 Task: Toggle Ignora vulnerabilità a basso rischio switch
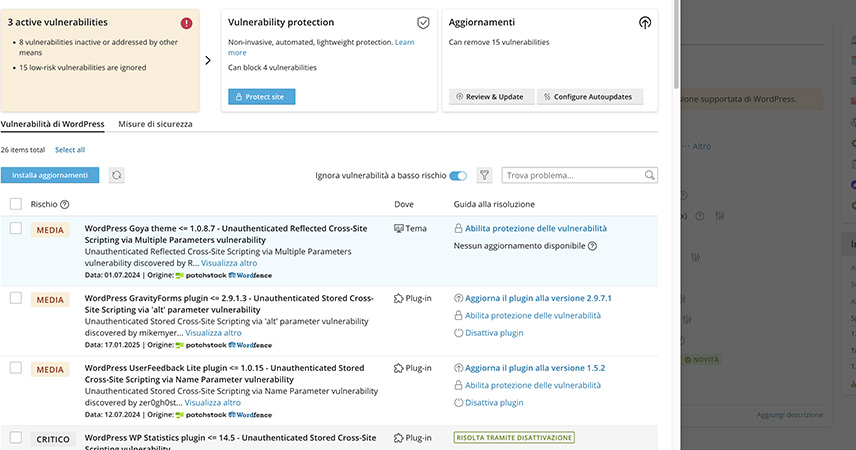coord(458,175)
